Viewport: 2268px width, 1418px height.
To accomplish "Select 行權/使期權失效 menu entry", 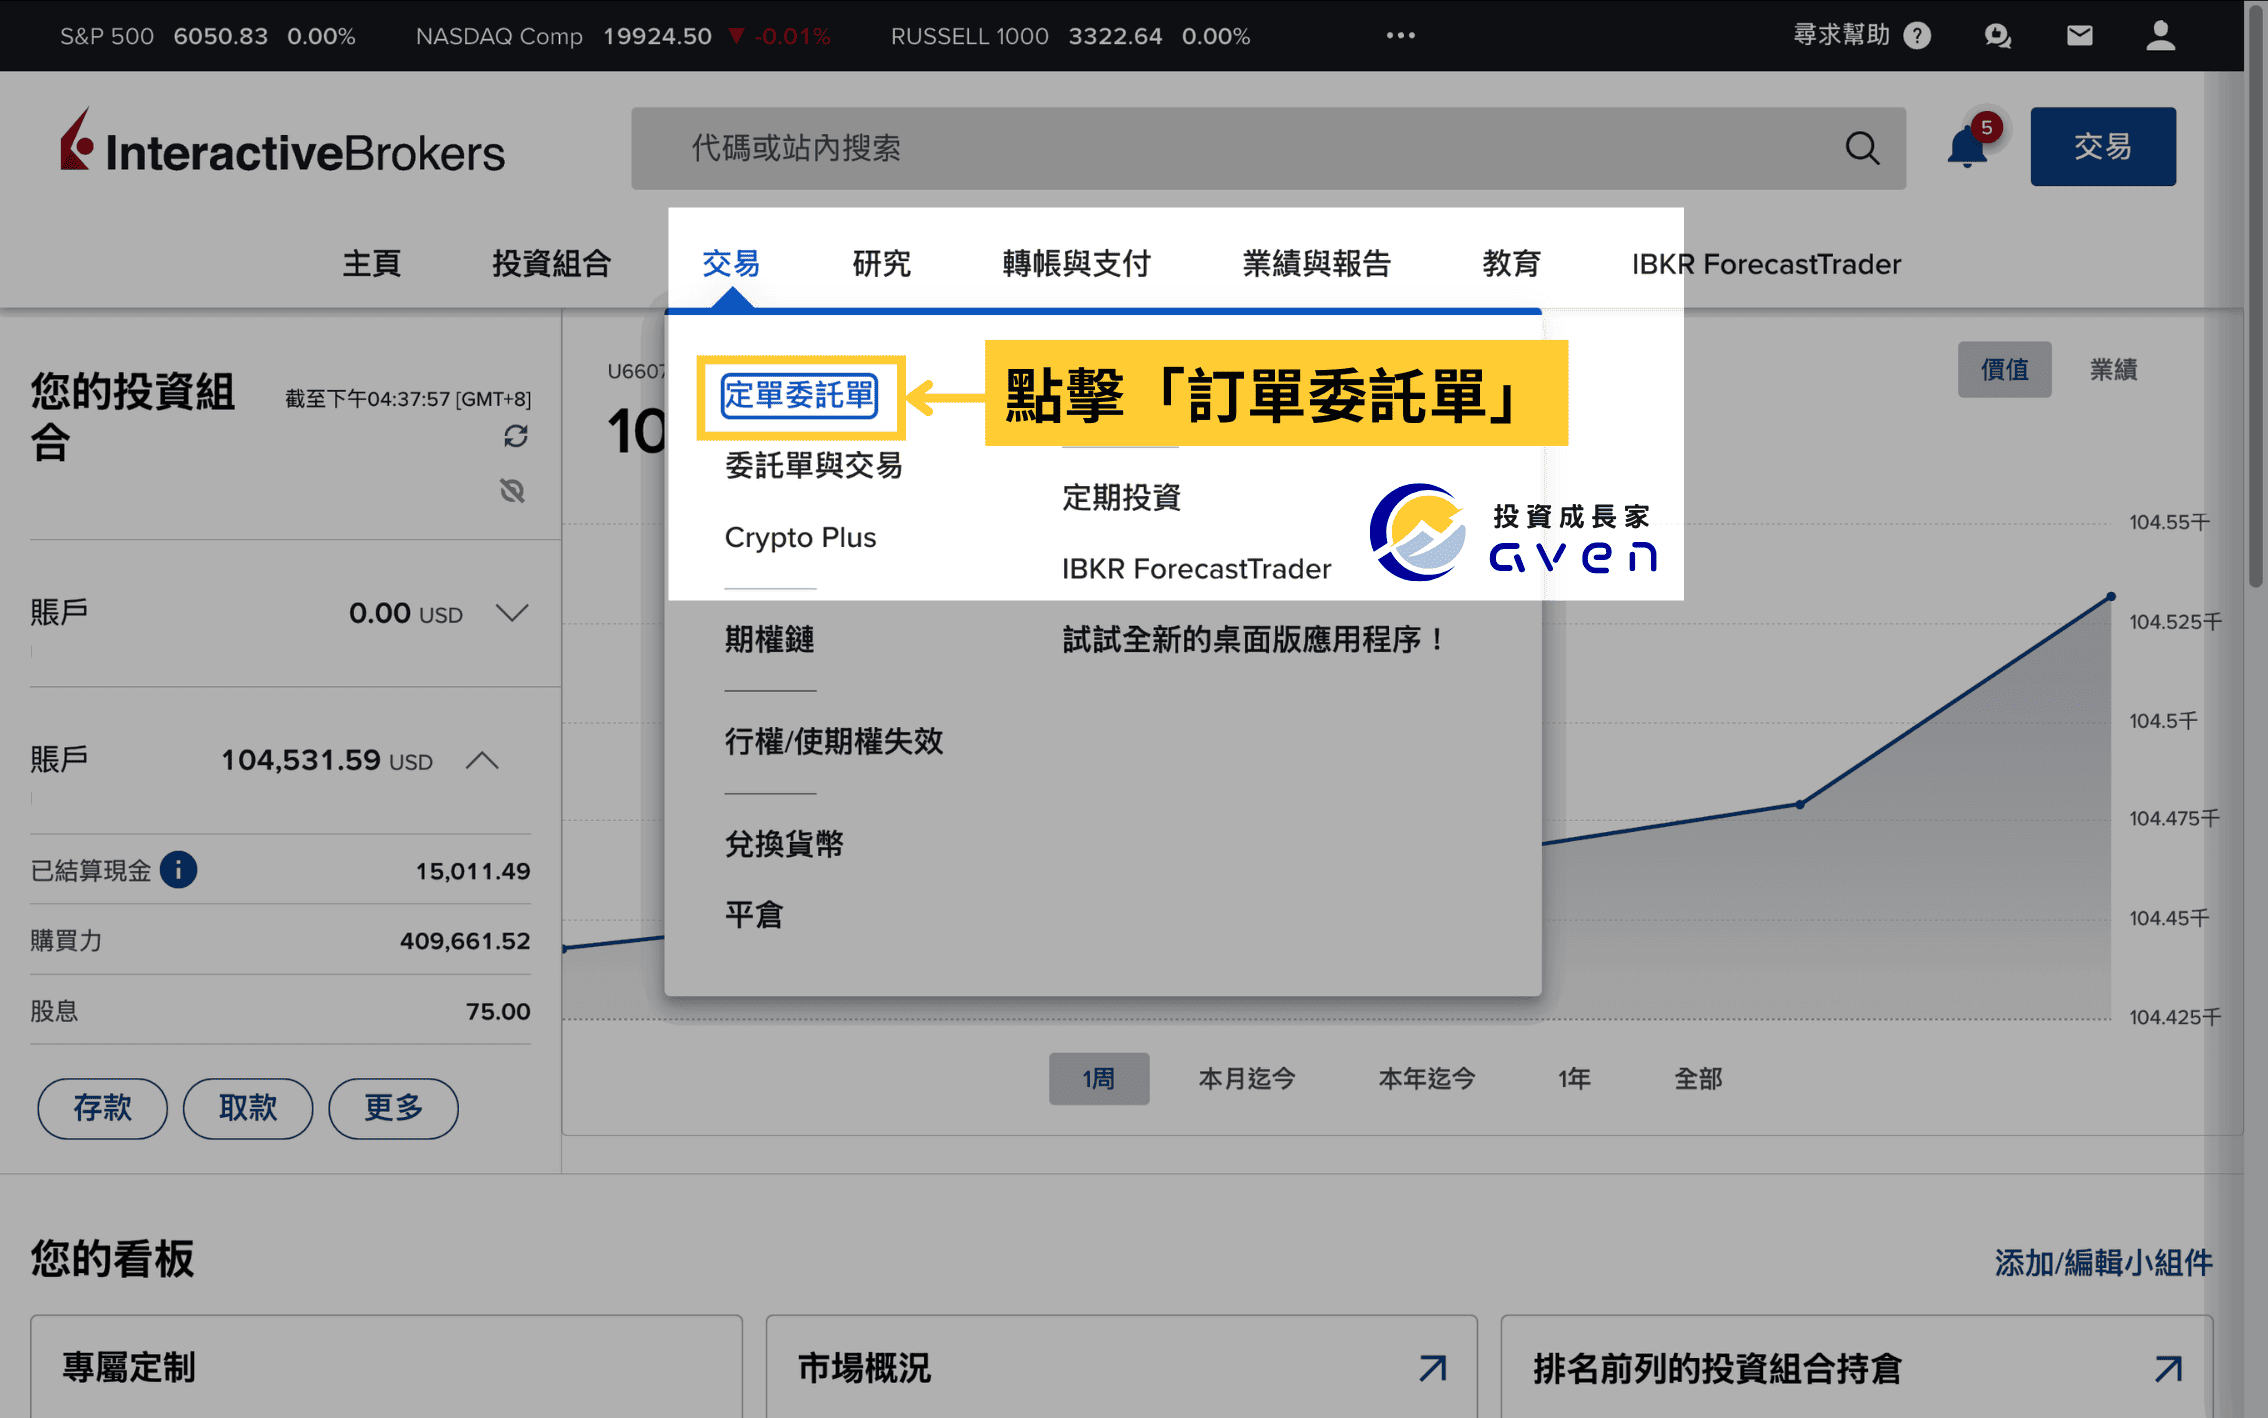I will click(x=834, y=741).
